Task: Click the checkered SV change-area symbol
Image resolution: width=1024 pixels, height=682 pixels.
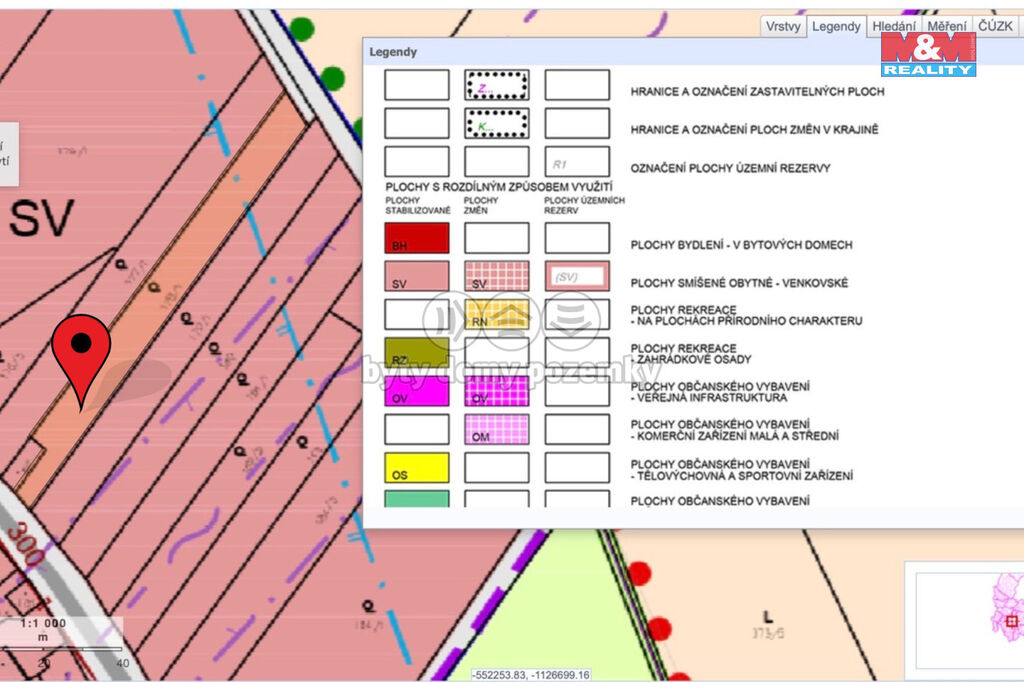Action: (497, 277)
